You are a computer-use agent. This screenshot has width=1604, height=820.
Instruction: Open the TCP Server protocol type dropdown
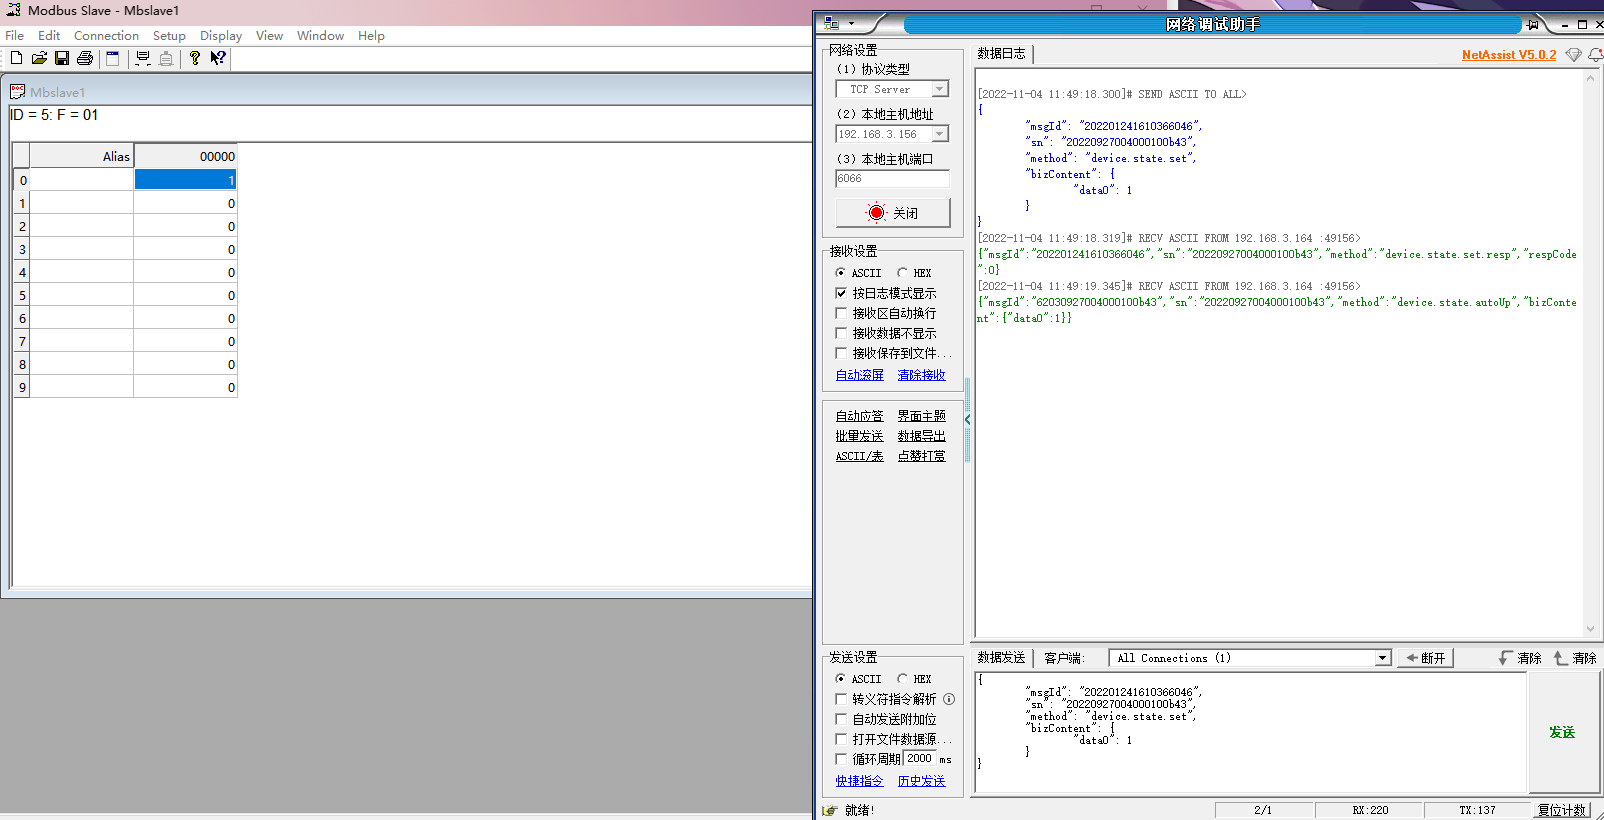[939, 89]
